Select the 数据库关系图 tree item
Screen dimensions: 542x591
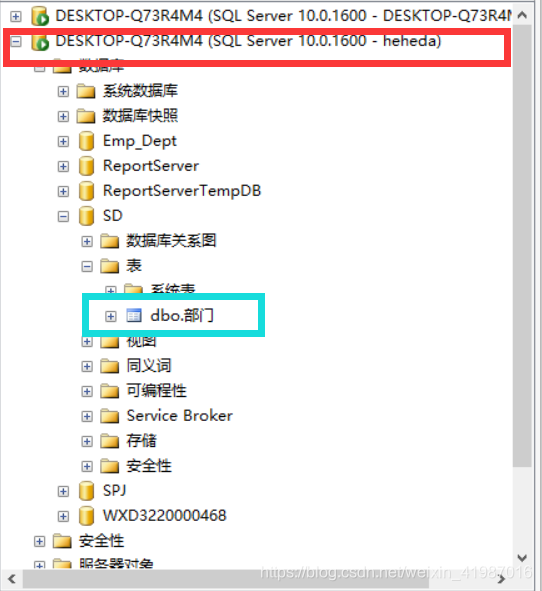[171, 241]
